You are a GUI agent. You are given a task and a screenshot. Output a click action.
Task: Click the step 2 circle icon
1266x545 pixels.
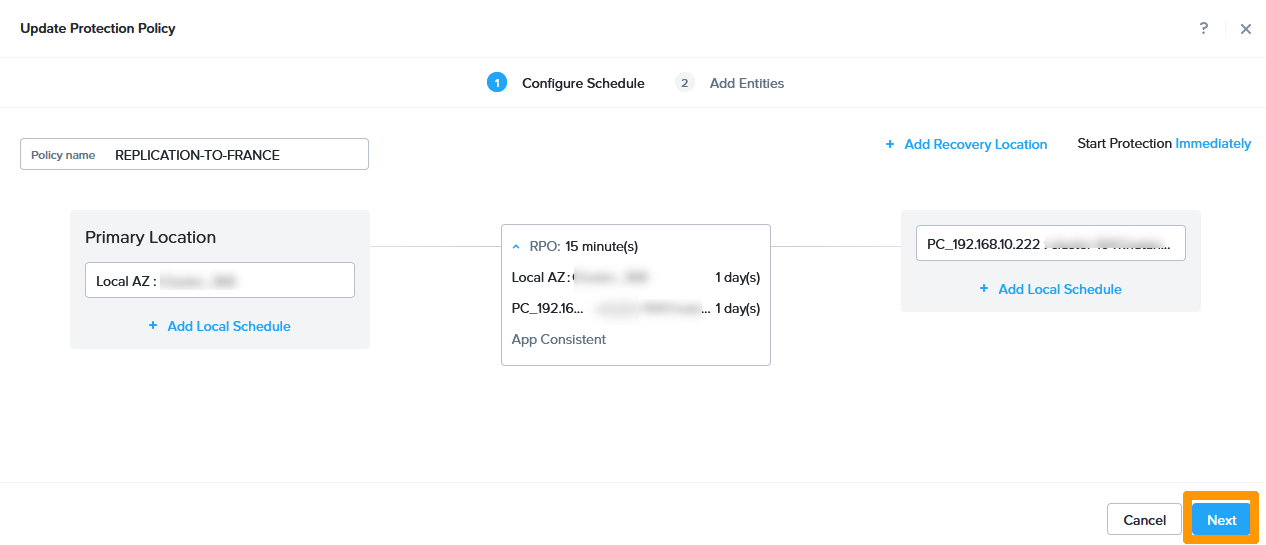[684, 83]
